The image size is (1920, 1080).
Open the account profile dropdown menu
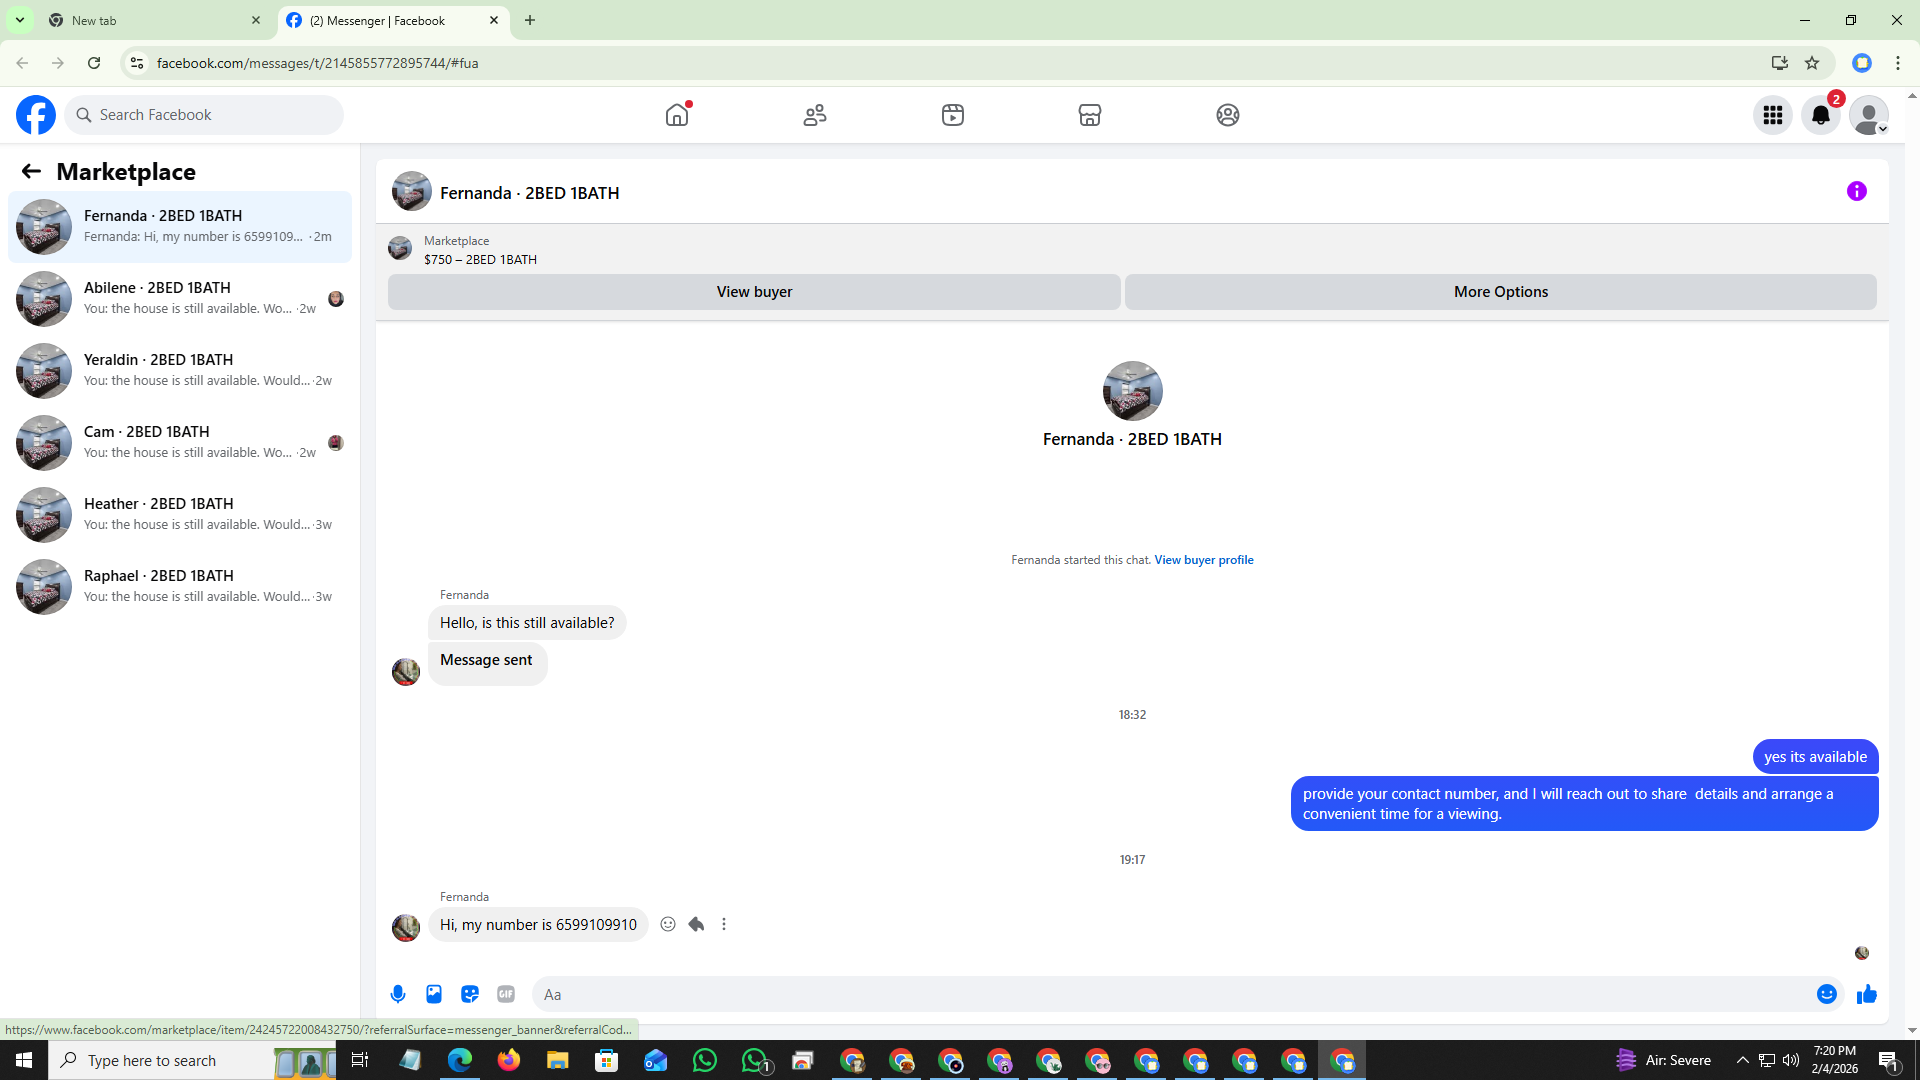tap(1868, 115)
